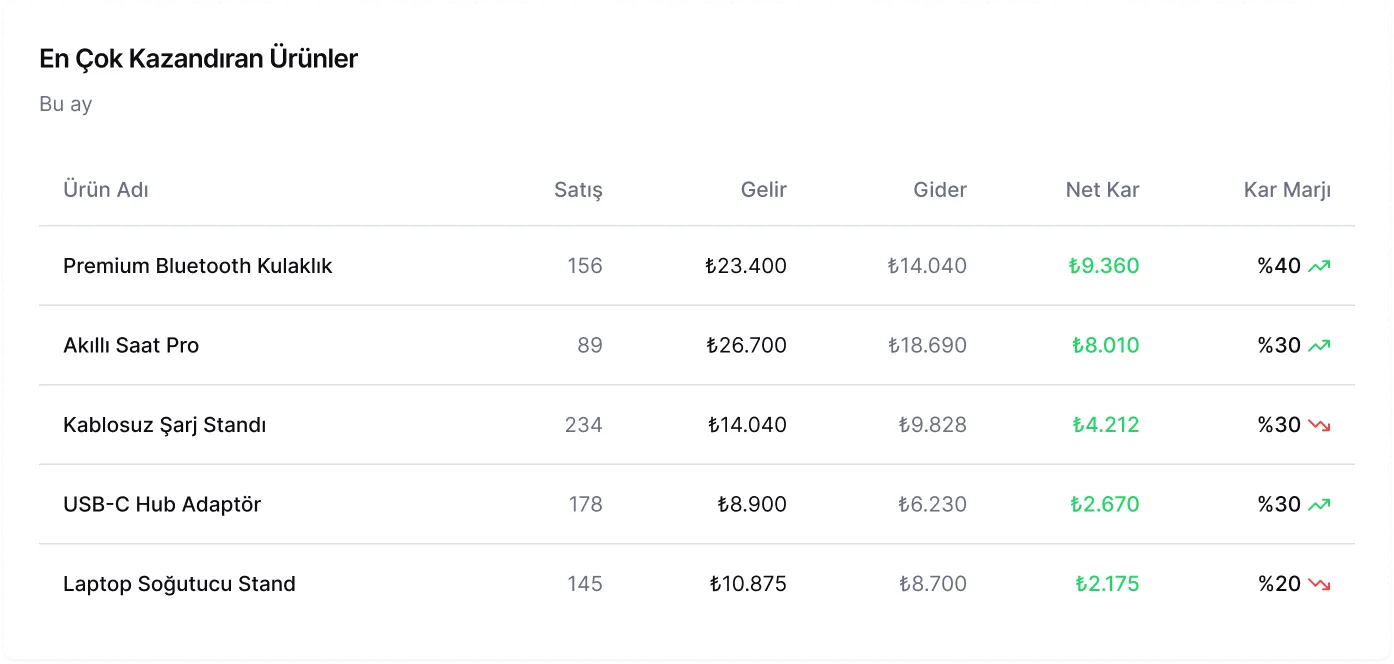Viewport: 1394px width, 664px height.
Task: Open the Laptop Soğutucu Stand product
Action: 179,584
